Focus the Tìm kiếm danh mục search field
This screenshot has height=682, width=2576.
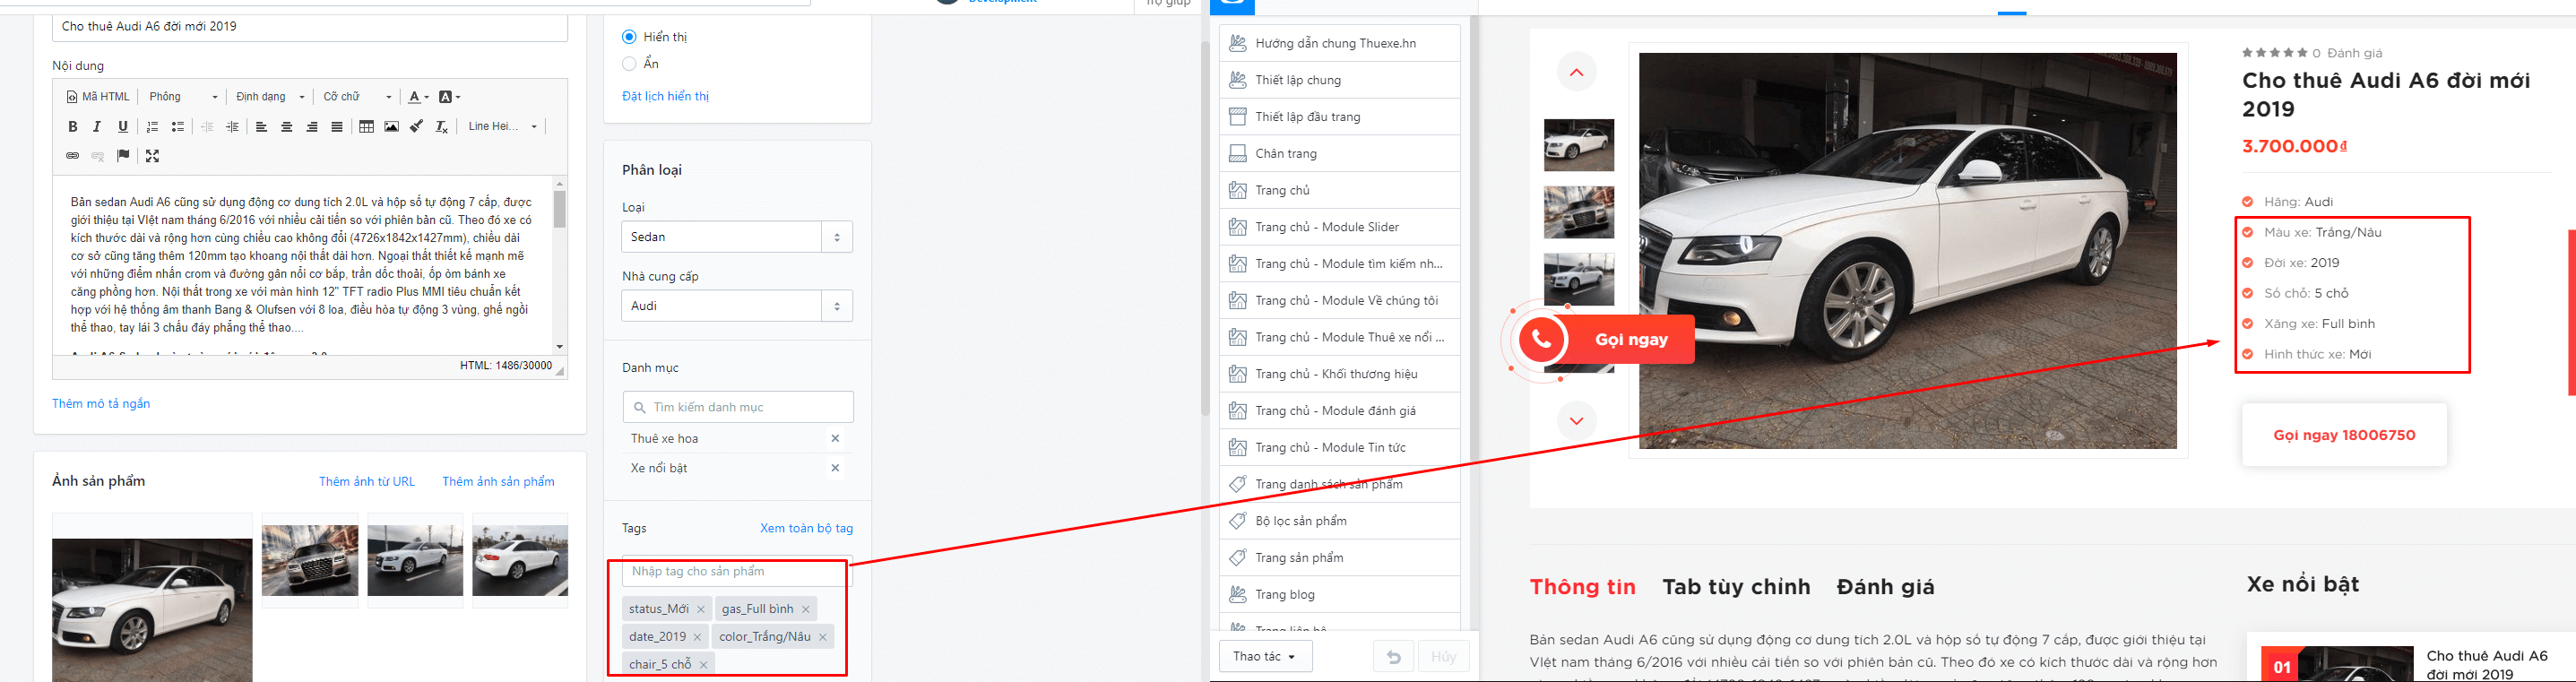(x=738, y=407)
